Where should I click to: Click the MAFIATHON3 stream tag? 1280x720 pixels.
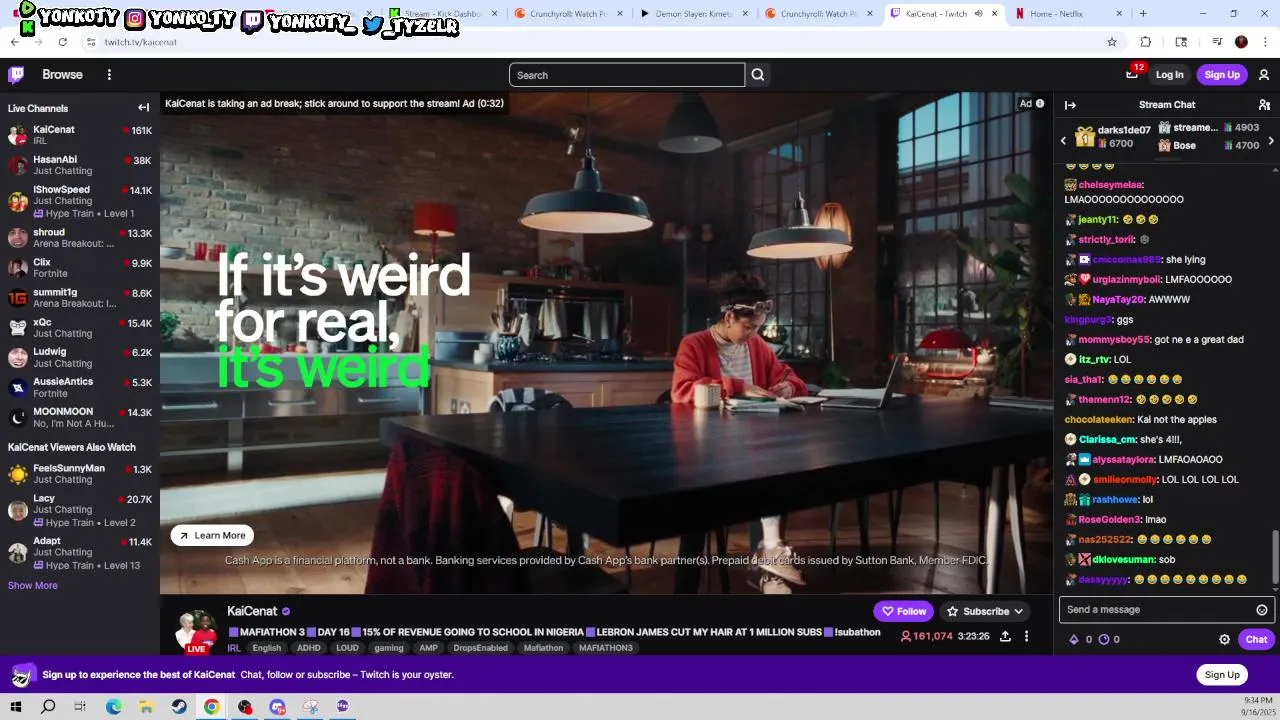pyautogui.click(x=606, y=648)
